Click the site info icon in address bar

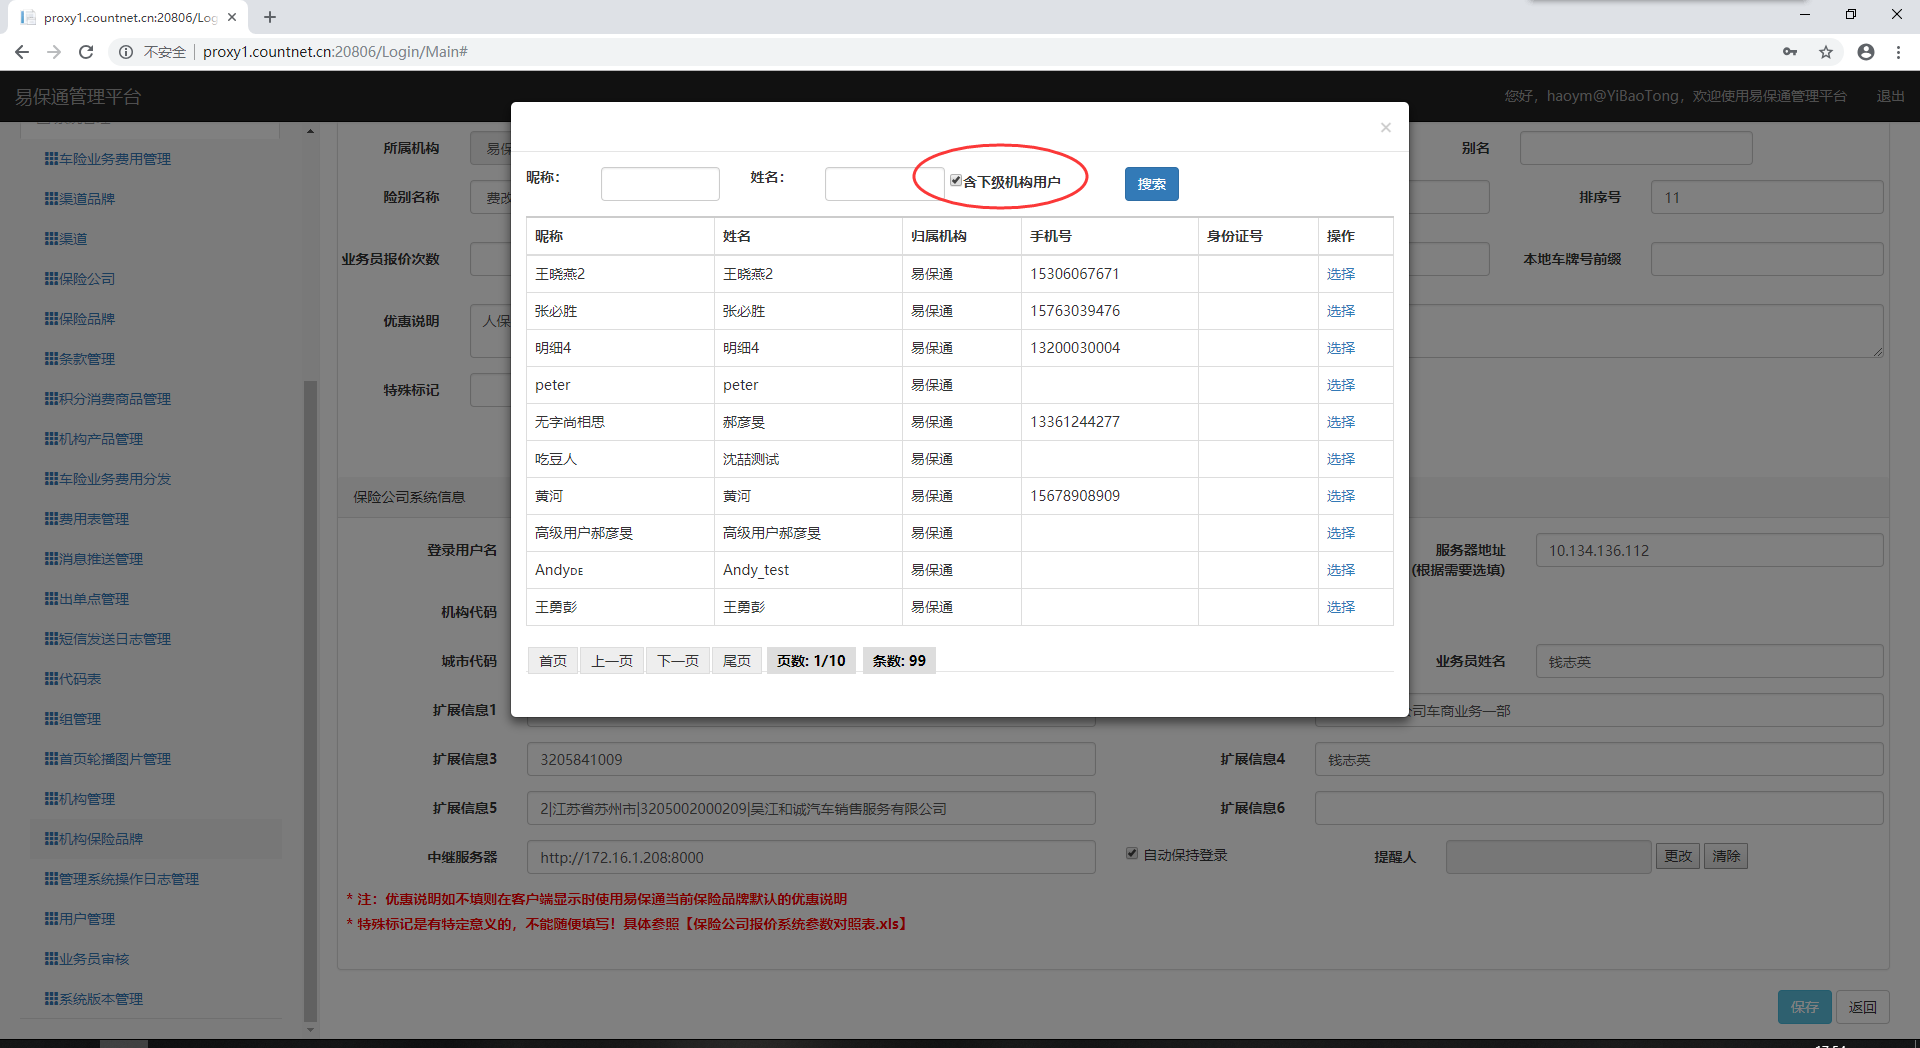126,52
